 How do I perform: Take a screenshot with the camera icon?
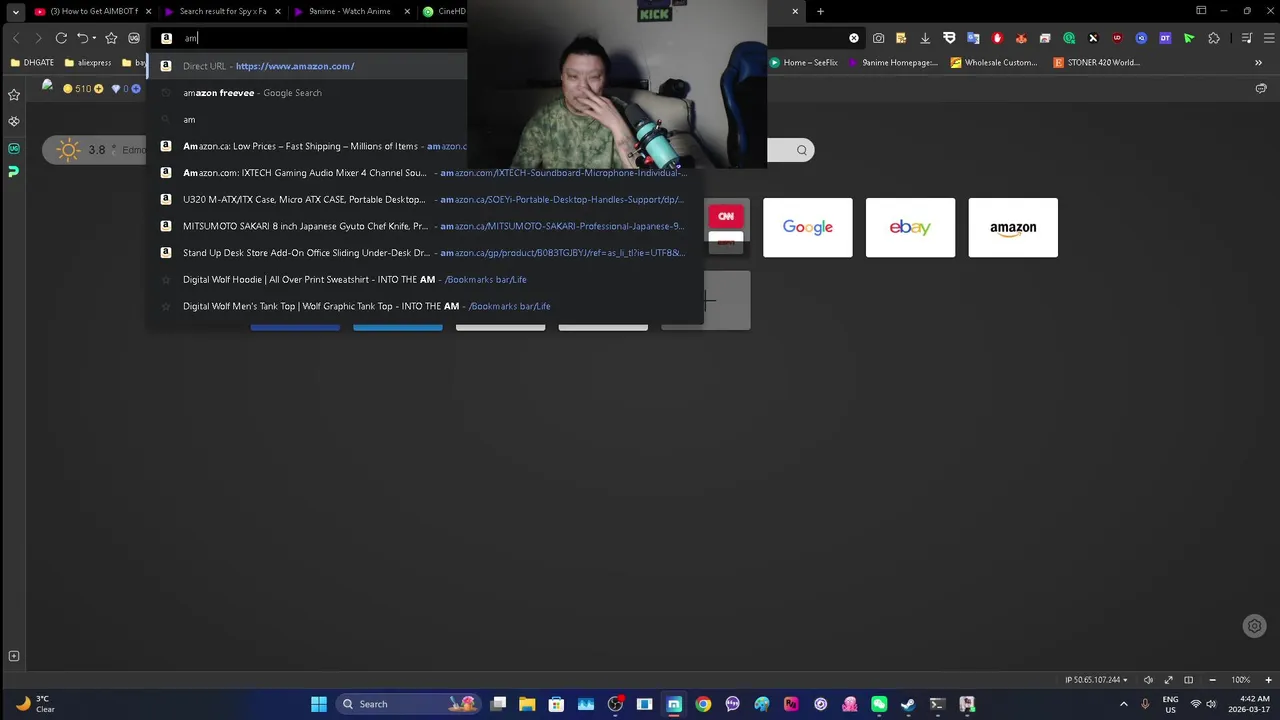point(878,38)
